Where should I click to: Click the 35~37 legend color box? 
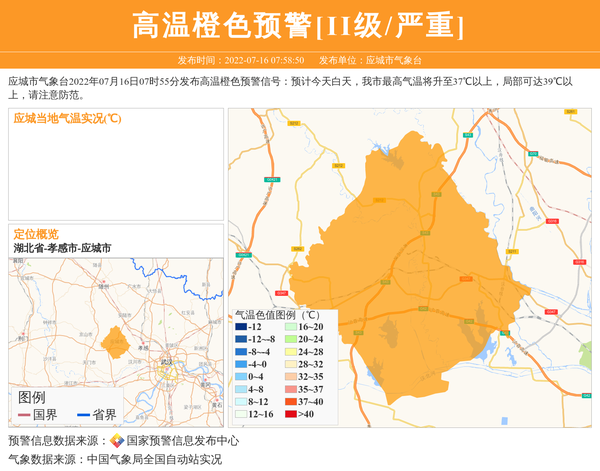pos(292,389)
